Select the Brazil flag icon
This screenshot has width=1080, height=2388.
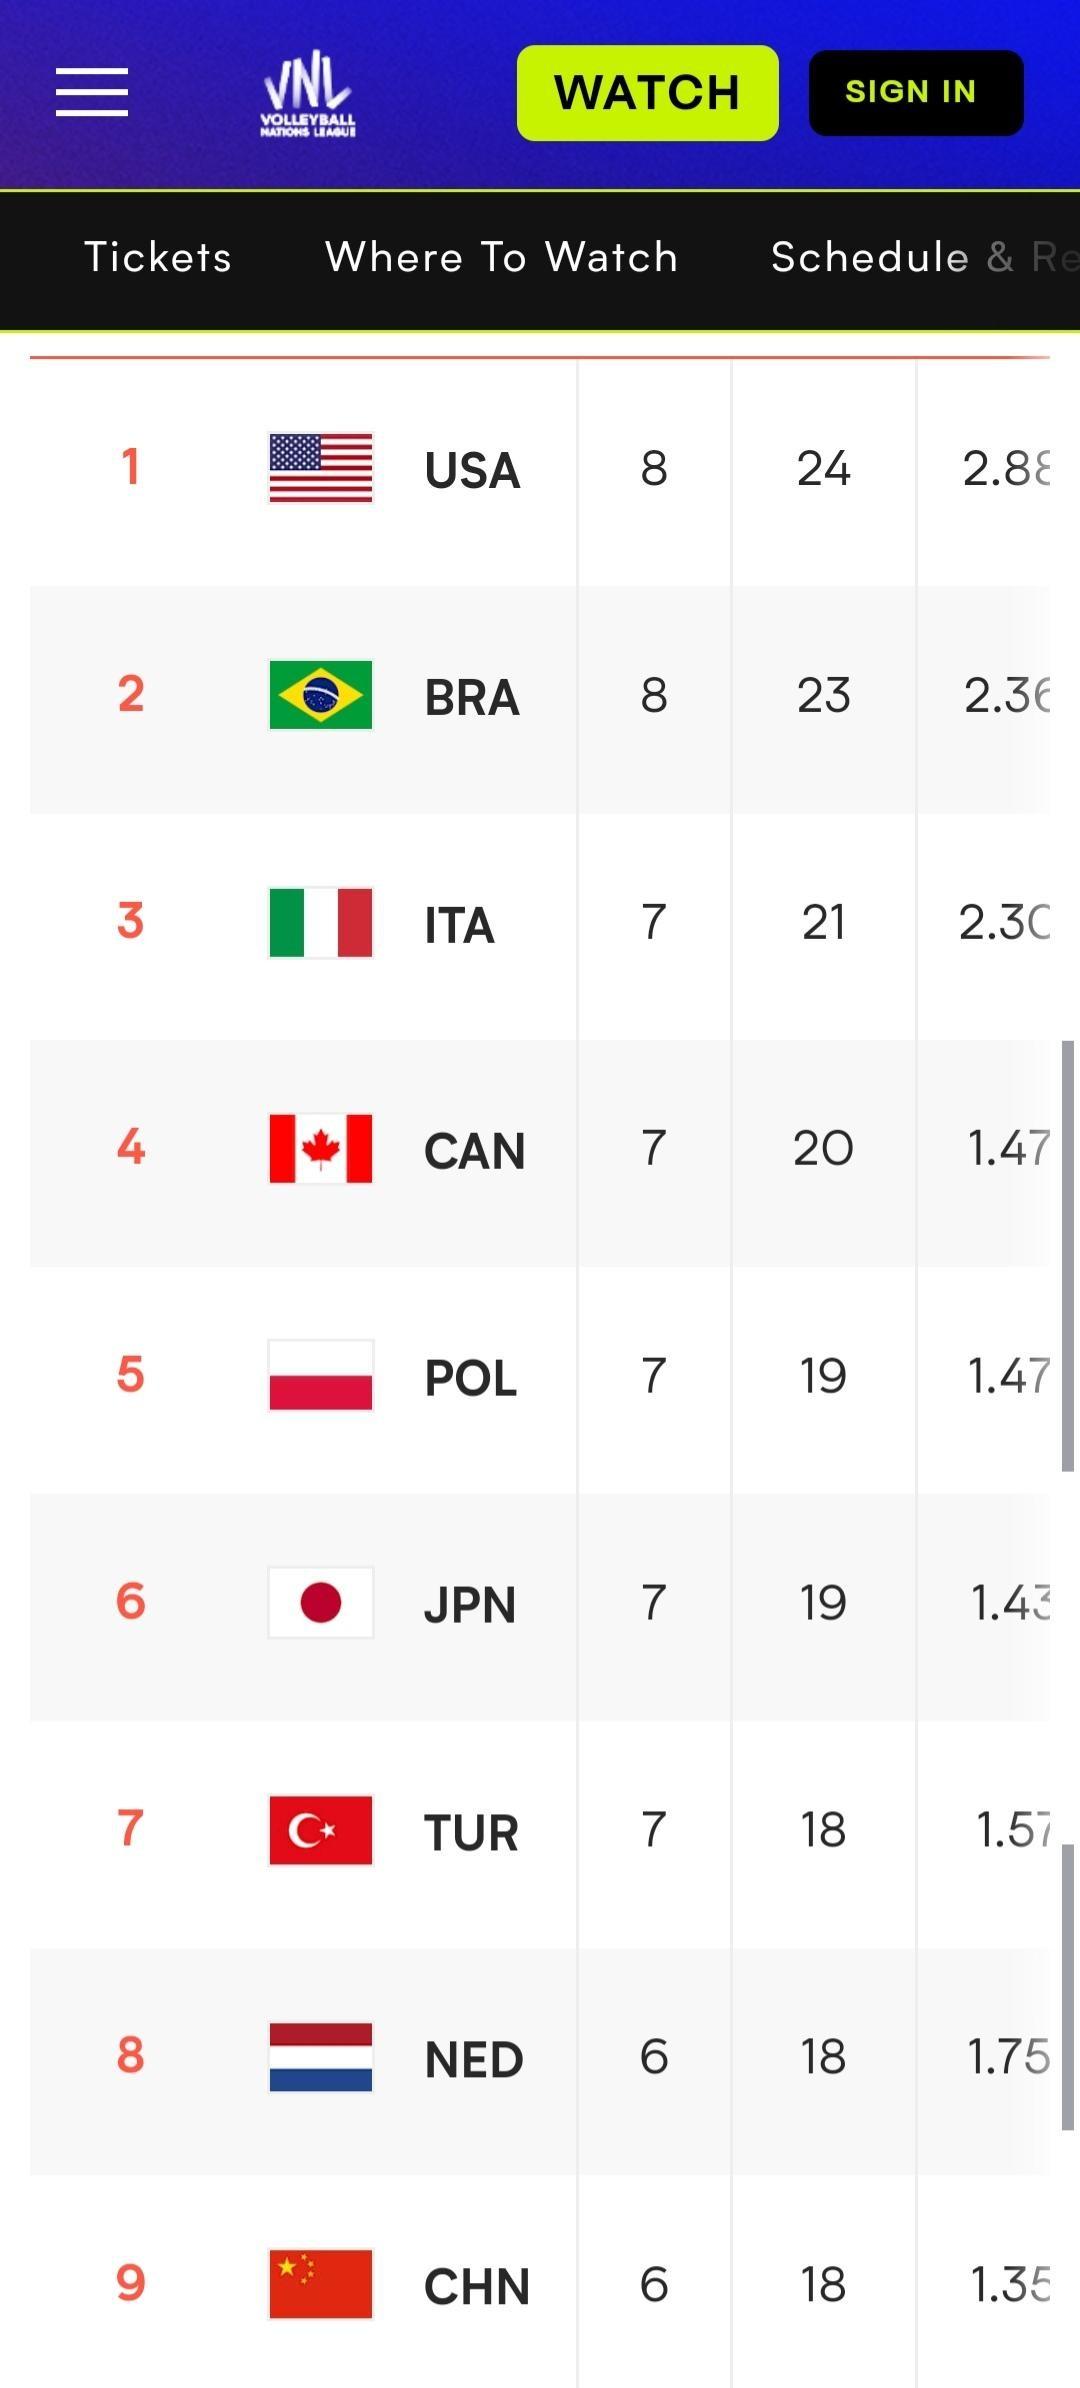(x=321, y=695)
